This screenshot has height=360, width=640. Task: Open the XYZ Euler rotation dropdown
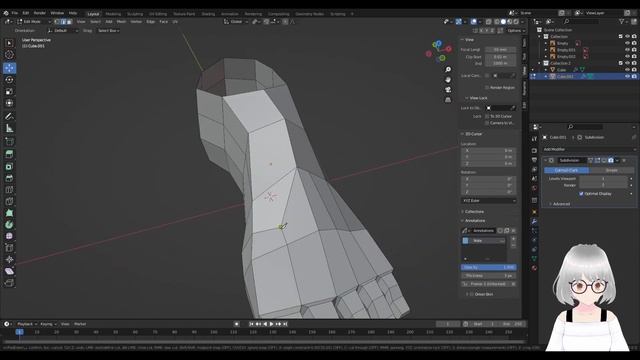[489, 201]
